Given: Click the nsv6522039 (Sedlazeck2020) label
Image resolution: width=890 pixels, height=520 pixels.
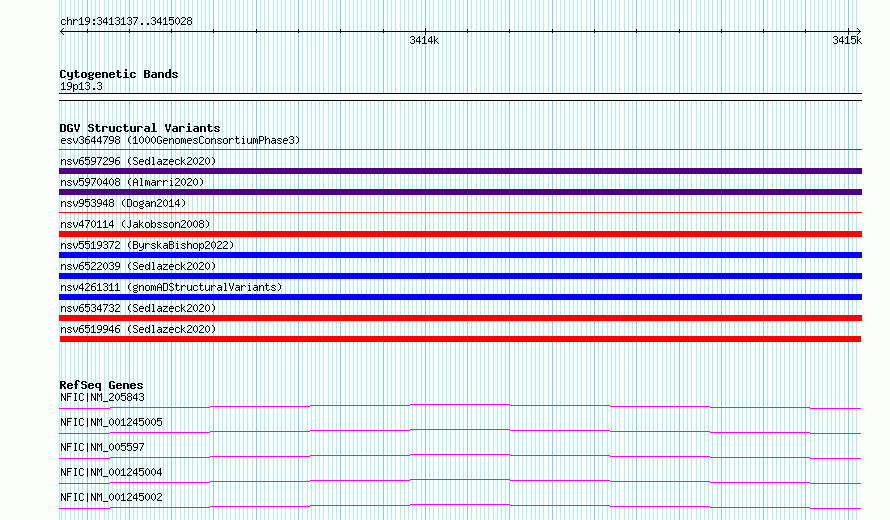Looking at the screenshot, I should 138,266.
